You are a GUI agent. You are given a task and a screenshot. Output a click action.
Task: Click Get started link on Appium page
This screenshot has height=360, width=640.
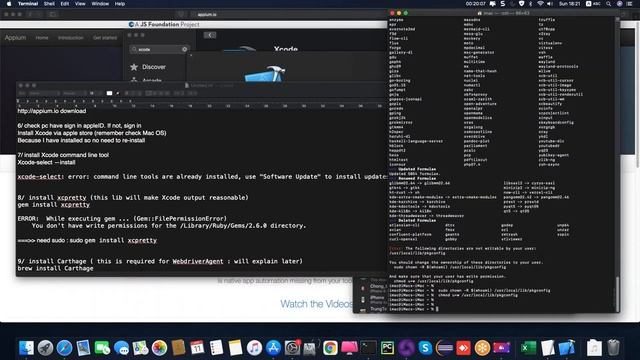point(105,38)
